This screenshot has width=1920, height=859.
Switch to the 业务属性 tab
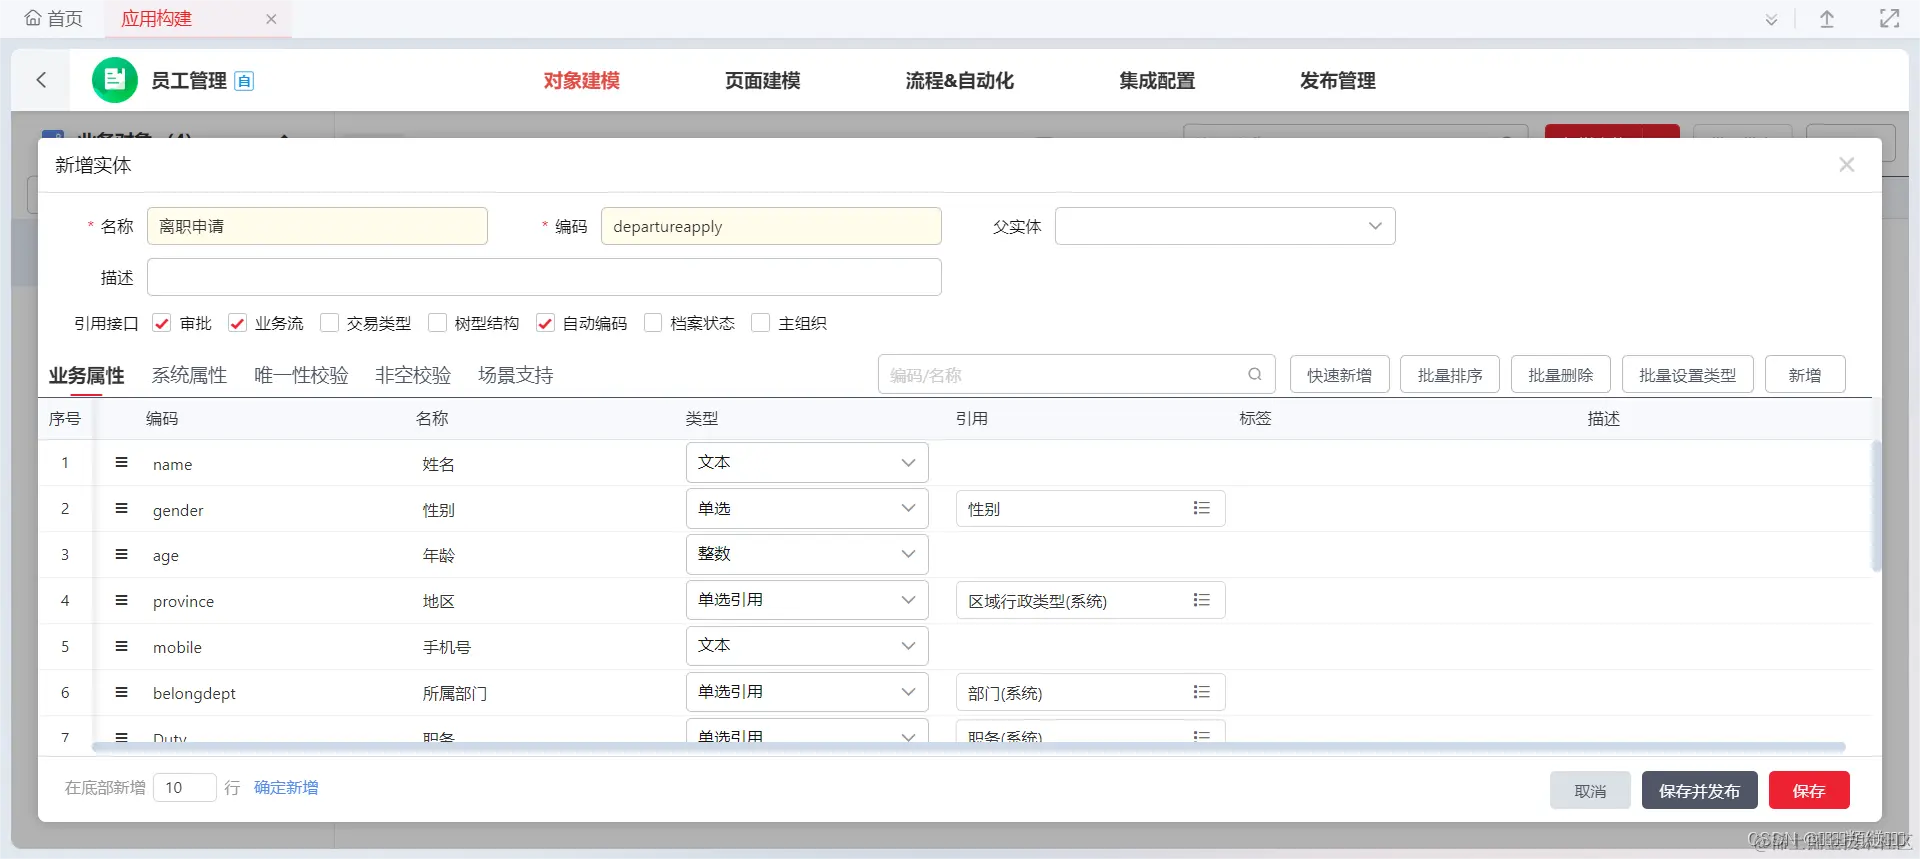(x=87, y=375)
